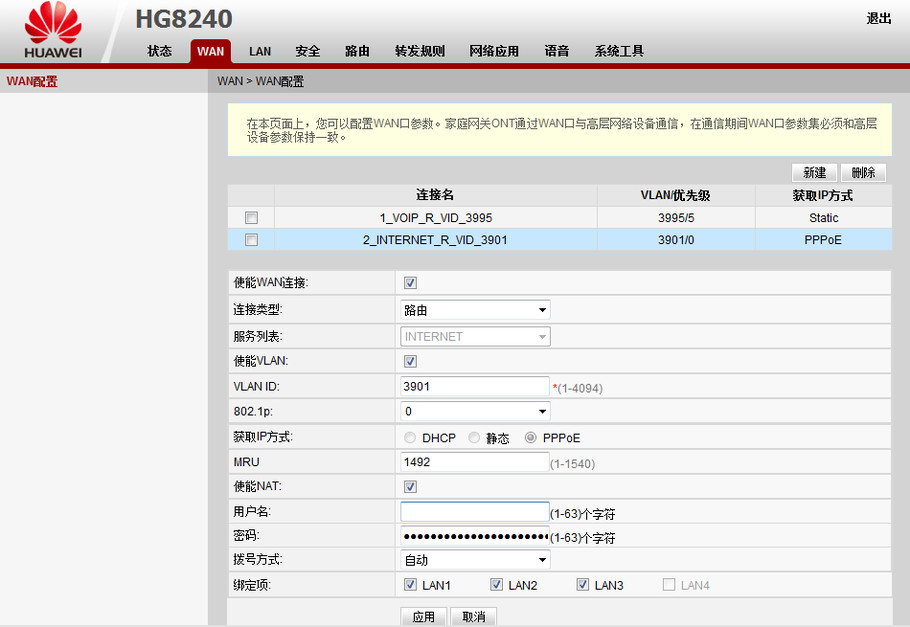Click the 退出 logout link

[879, 19]
